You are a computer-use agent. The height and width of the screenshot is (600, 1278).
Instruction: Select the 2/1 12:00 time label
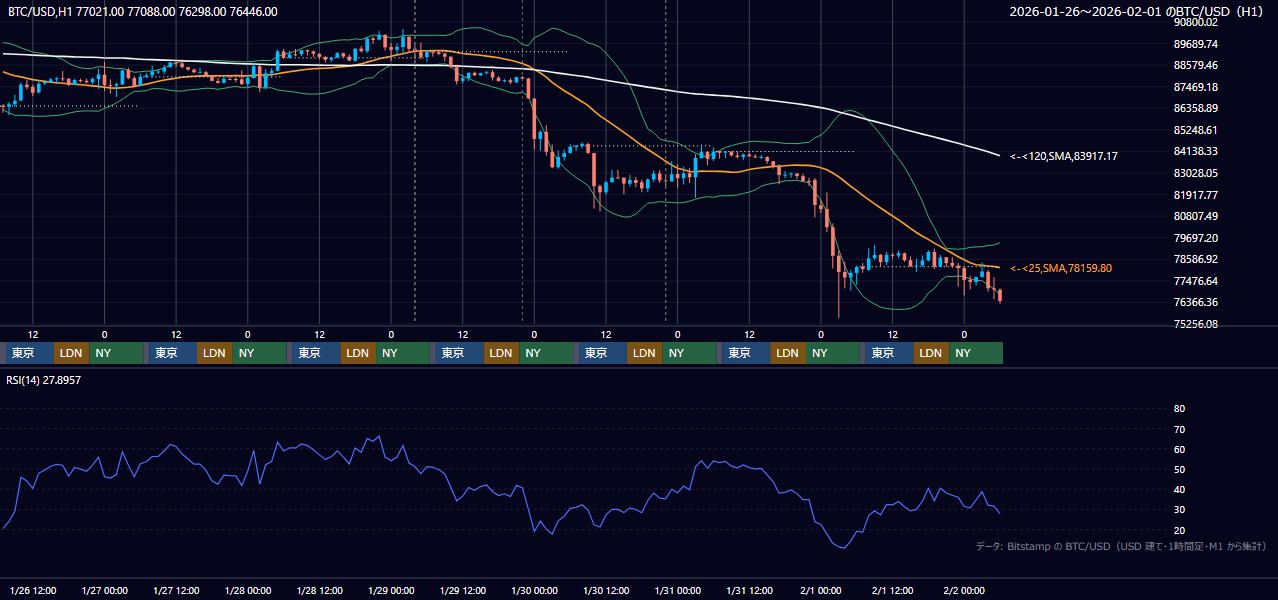892,590
